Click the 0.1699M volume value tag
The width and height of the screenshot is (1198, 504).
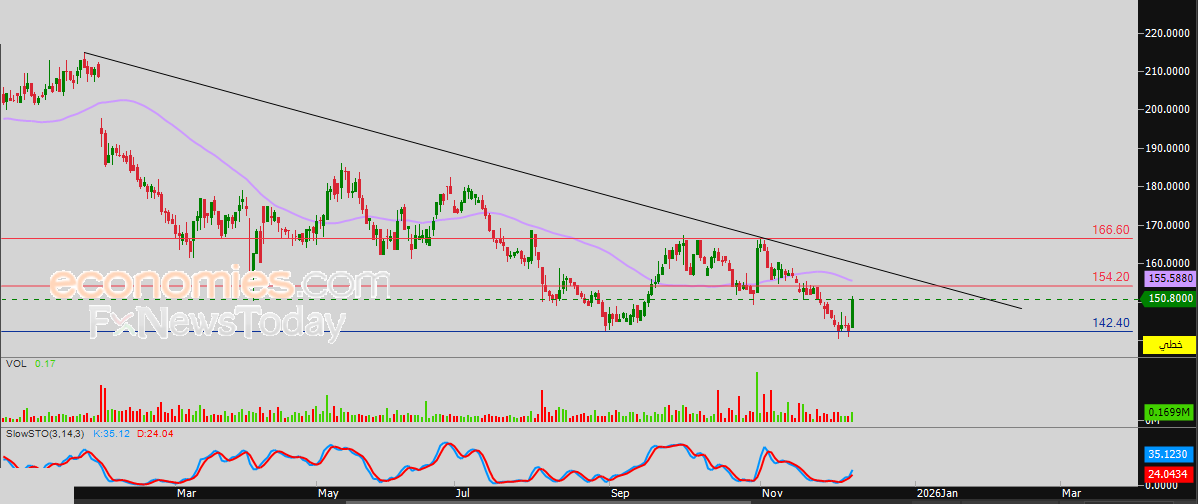click(x=1169, y=413)
